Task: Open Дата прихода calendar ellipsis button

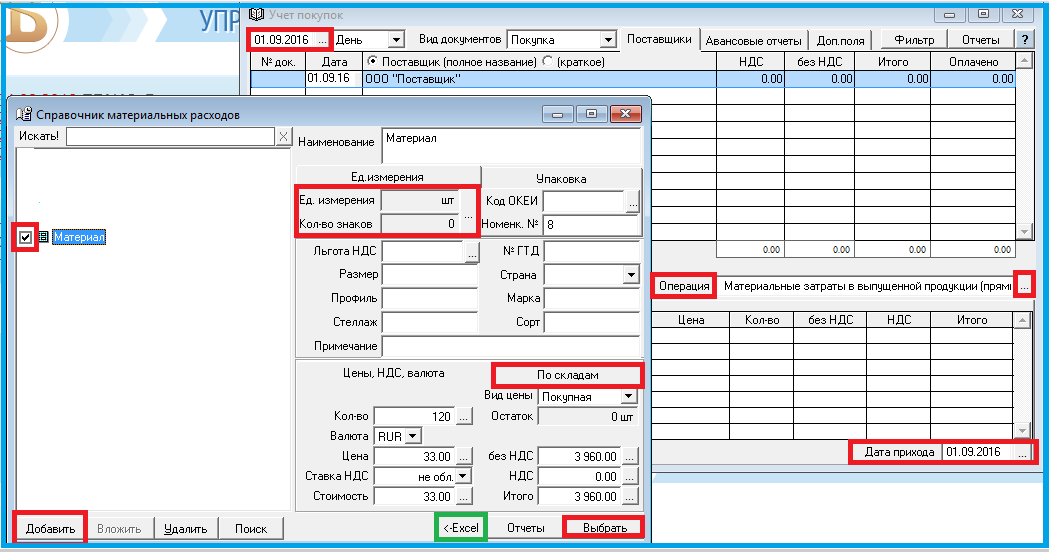Action: (1022, 452)
